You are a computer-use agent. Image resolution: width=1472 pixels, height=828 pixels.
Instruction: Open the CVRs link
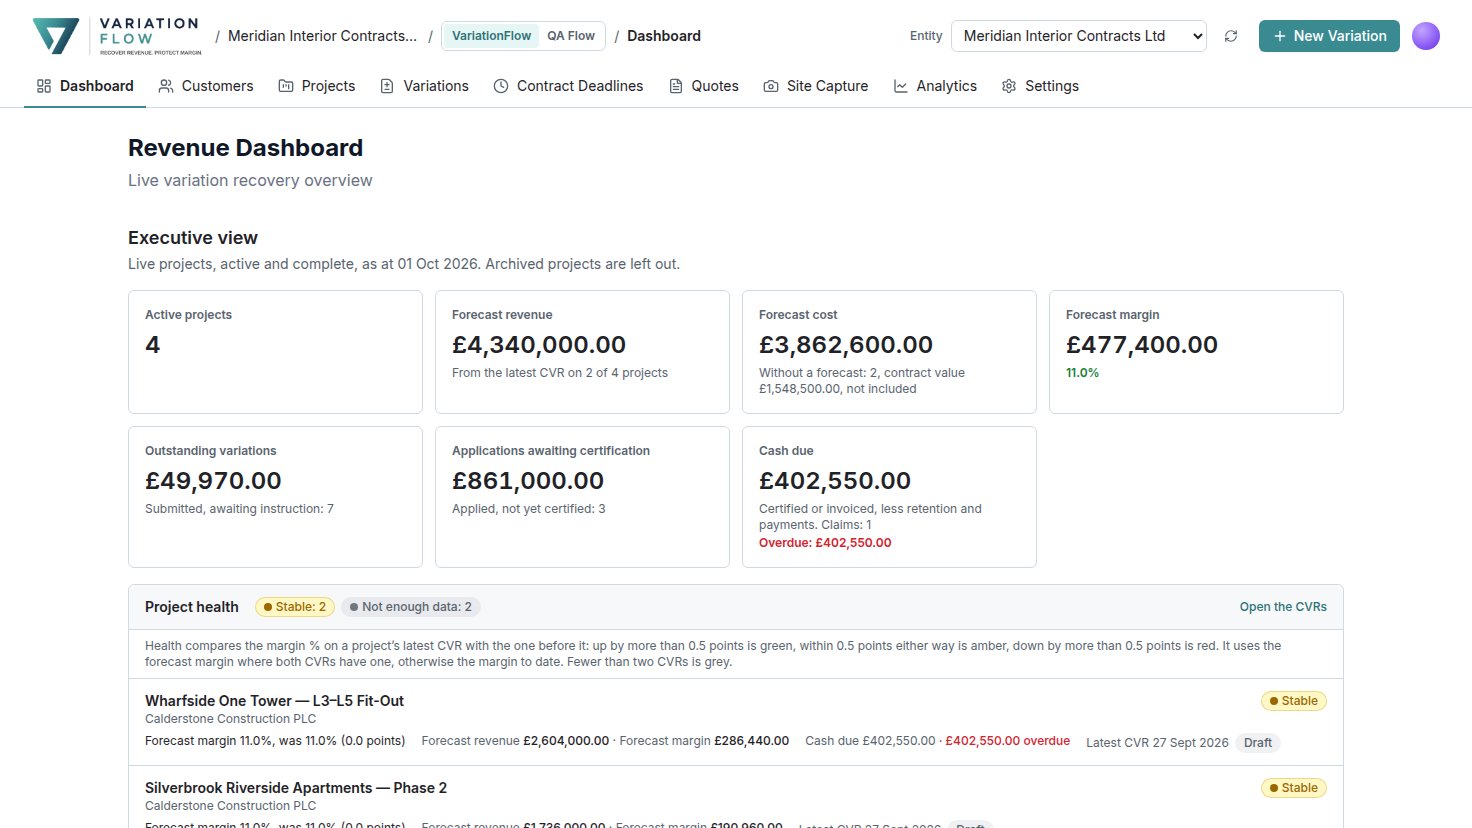point(1283,607)
